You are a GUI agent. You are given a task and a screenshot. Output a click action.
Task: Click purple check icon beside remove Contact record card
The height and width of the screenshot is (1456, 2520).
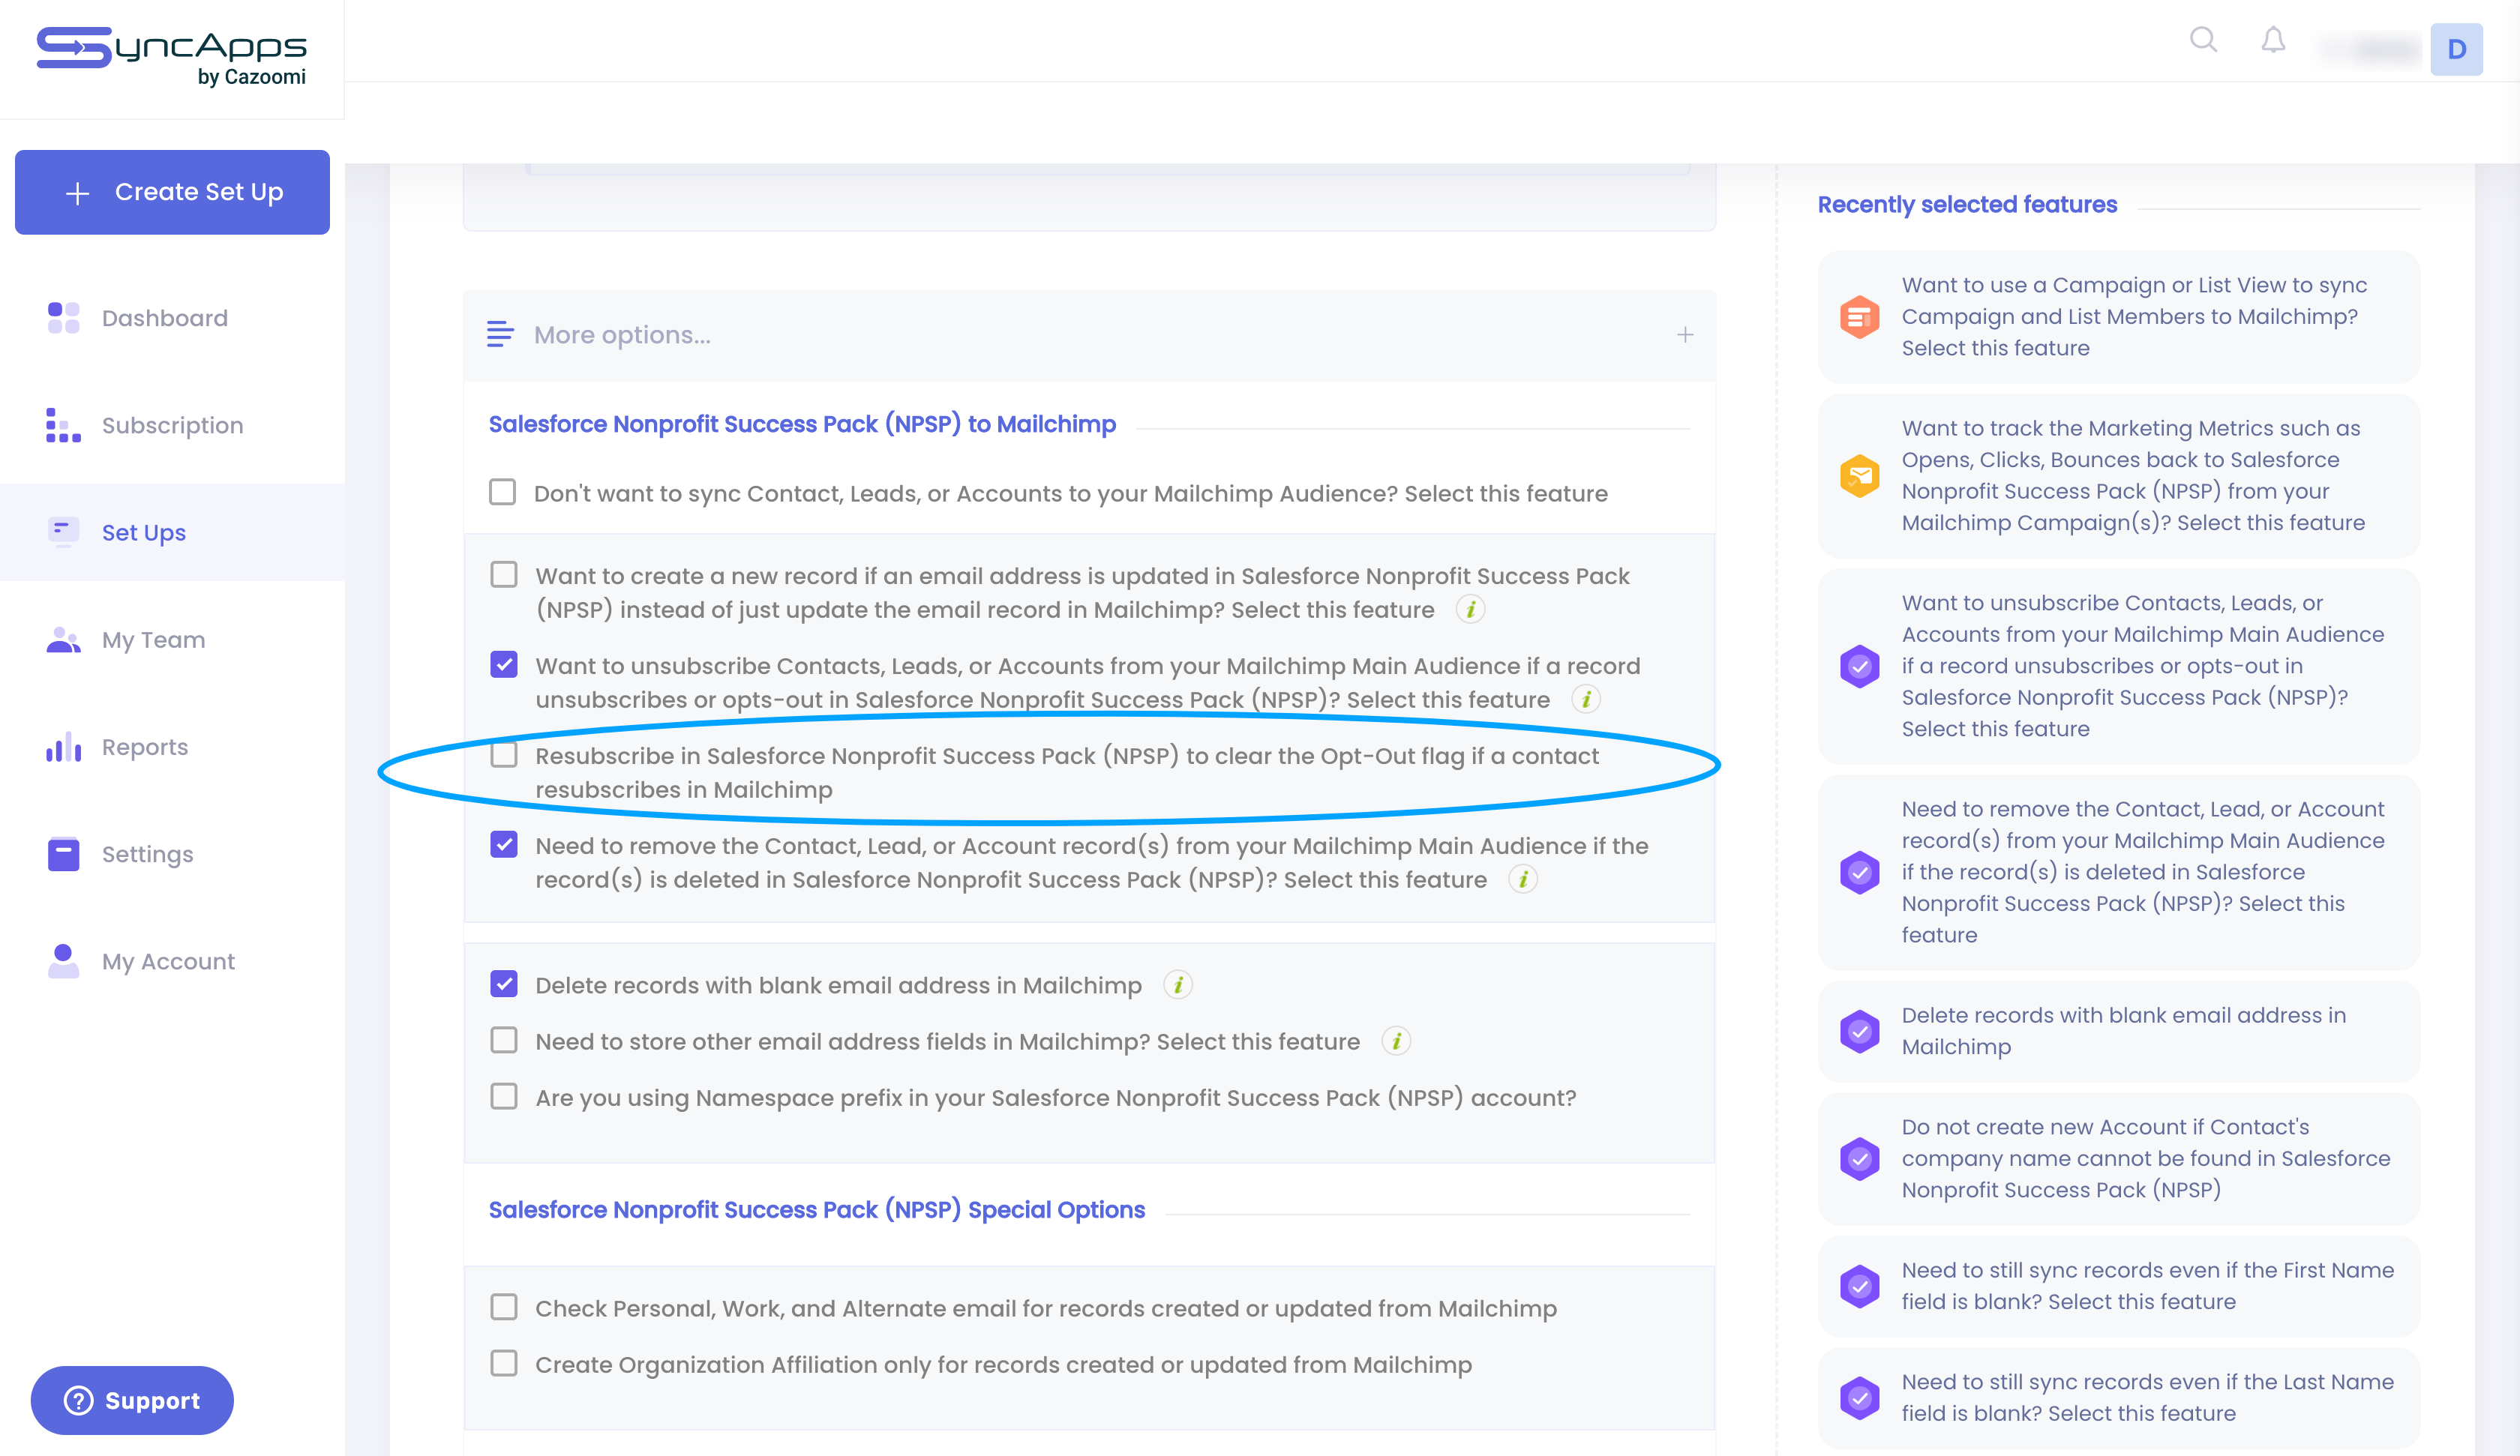coord(1860,872)
